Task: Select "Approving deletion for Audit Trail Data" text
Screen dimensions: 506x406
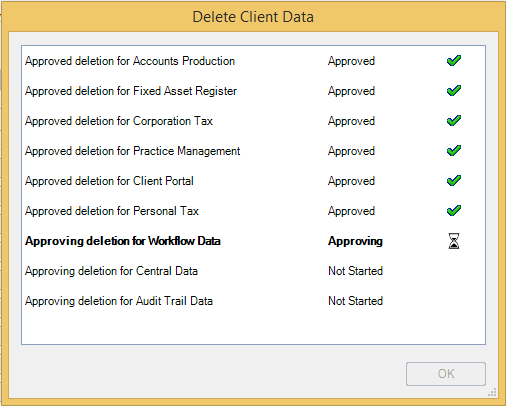Action: point(119,301)
